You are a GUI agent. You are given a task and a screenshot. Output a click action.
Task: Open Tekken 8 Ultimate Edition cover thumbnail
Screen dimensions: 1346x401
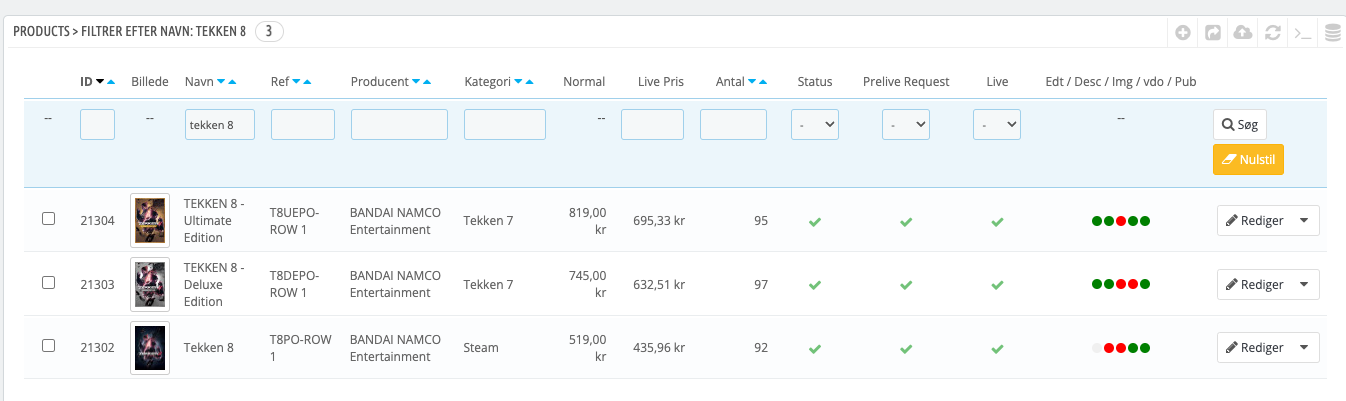tap(150, 220)
